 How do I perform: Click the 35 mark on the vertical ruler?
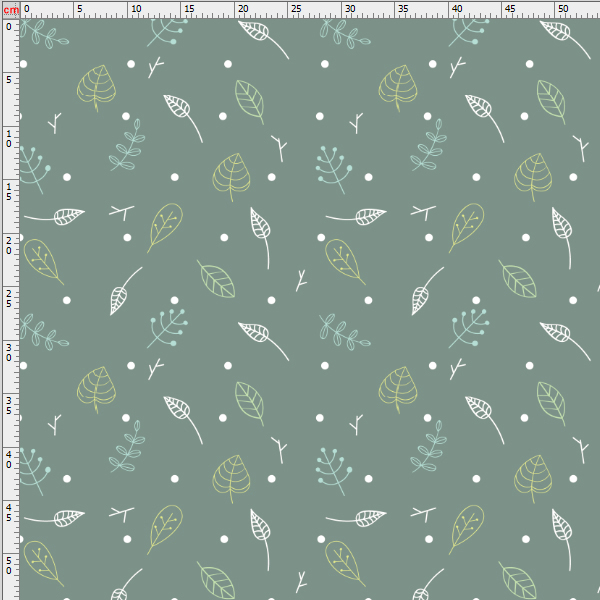tap(8, 406)
